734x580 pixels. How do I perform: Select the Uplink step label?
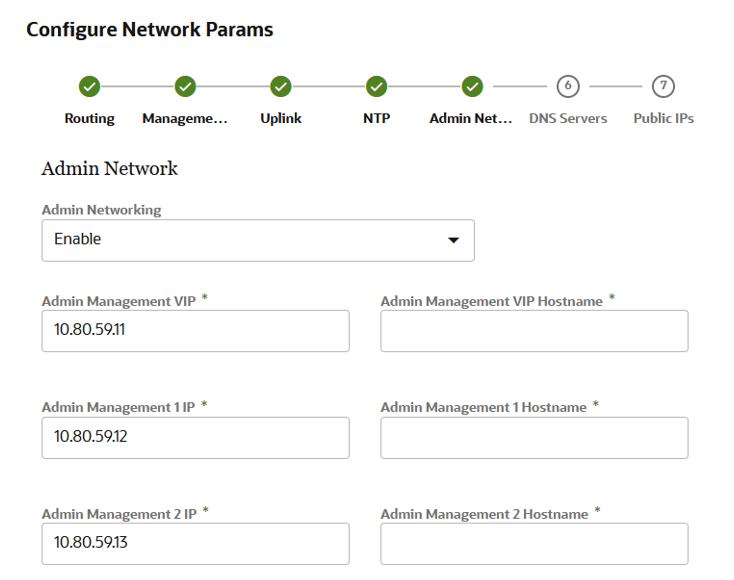point(281,118)
